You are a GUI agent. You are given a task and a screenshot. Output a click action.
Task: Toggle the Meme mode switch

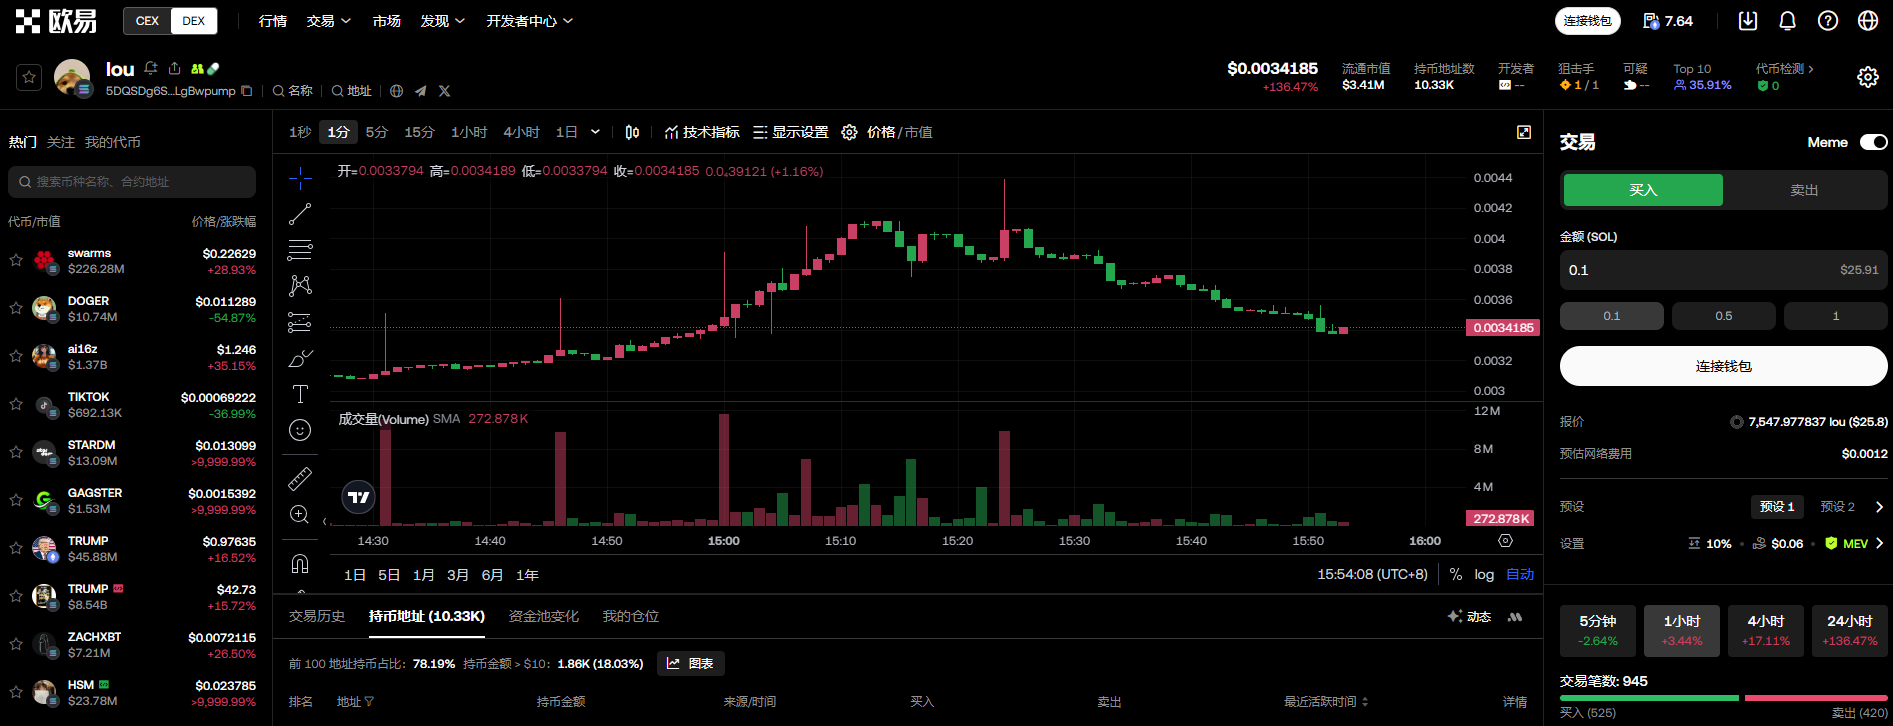pyautogui.click(x=1872, y=142)
